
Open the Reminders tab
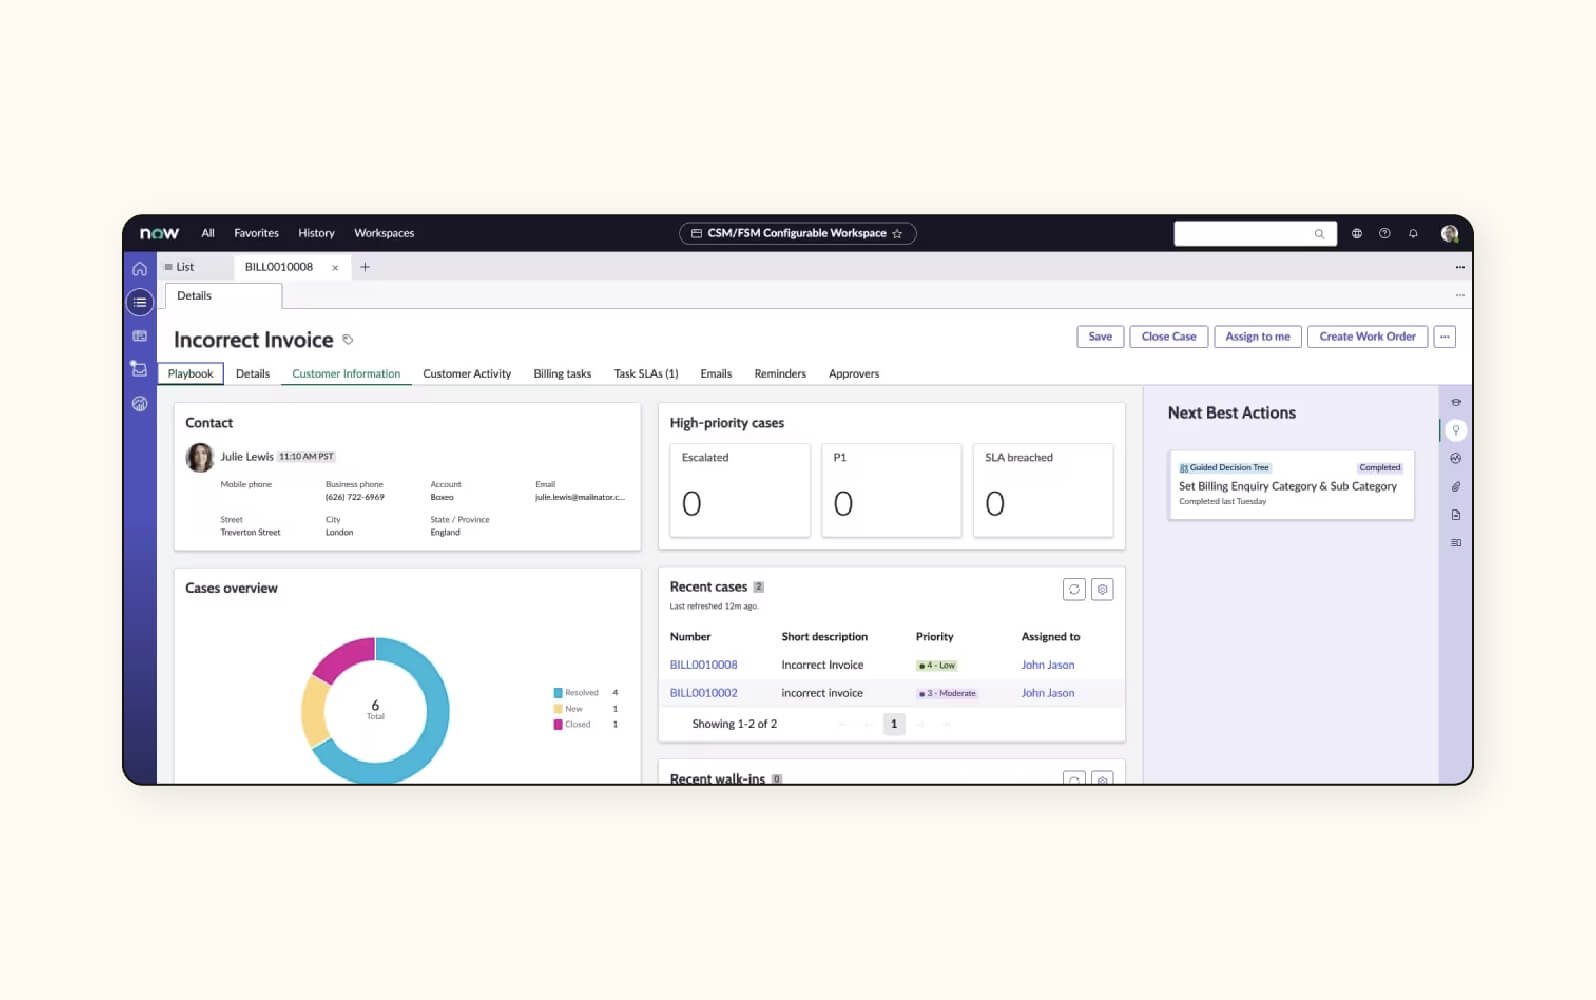click(x=780, y=374)
